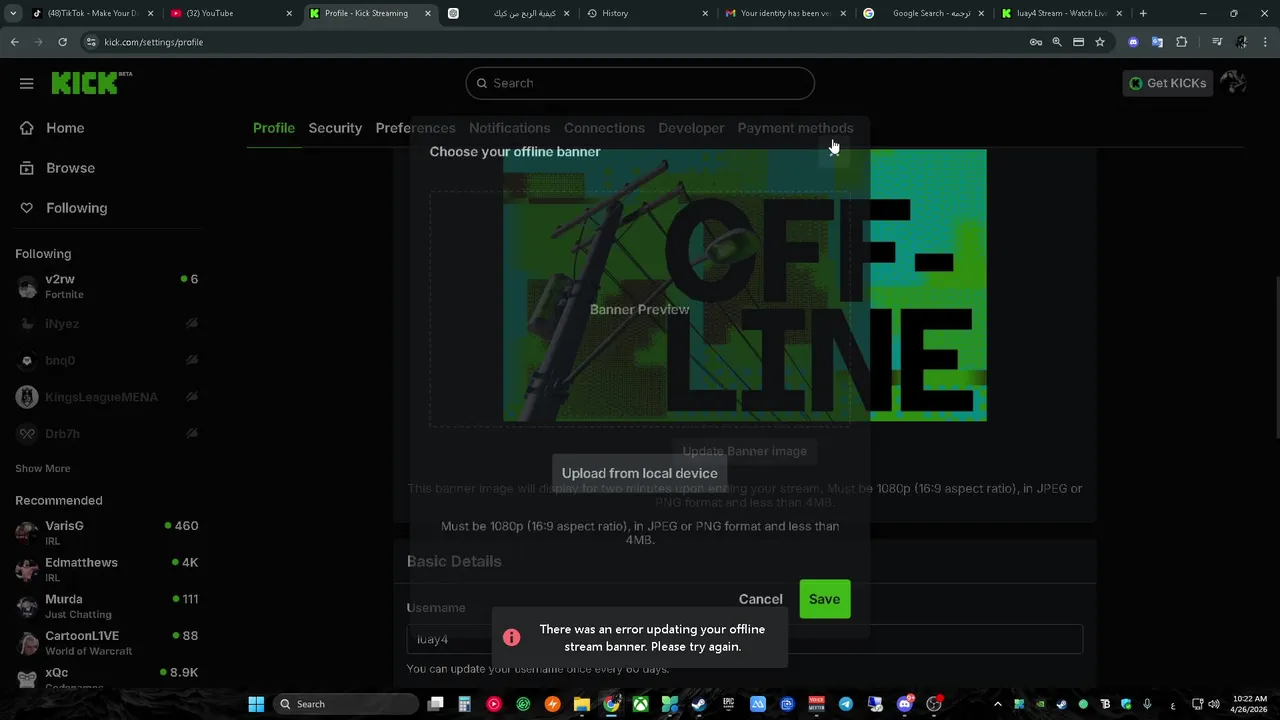Switch to the Profile settings tab
This screenshot has width=1280, height=720.
(274, 128)
